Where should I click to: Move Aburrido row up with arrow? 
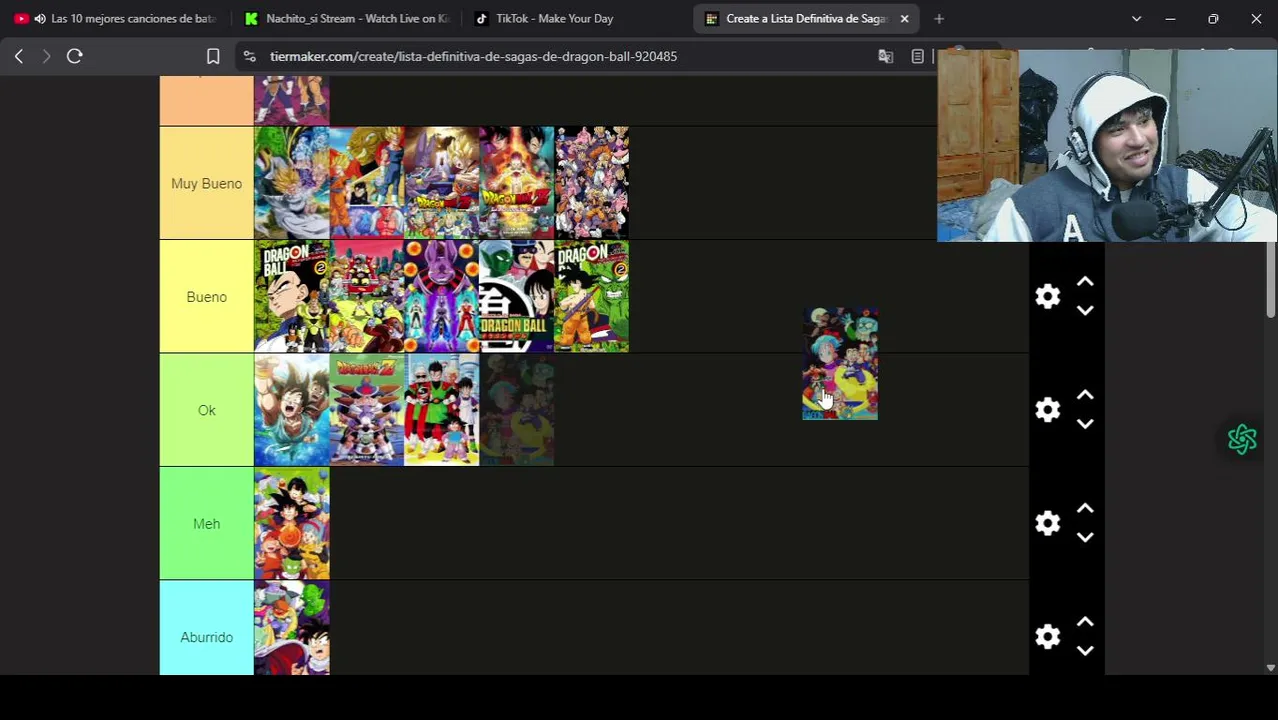[x=1085, y=622]
